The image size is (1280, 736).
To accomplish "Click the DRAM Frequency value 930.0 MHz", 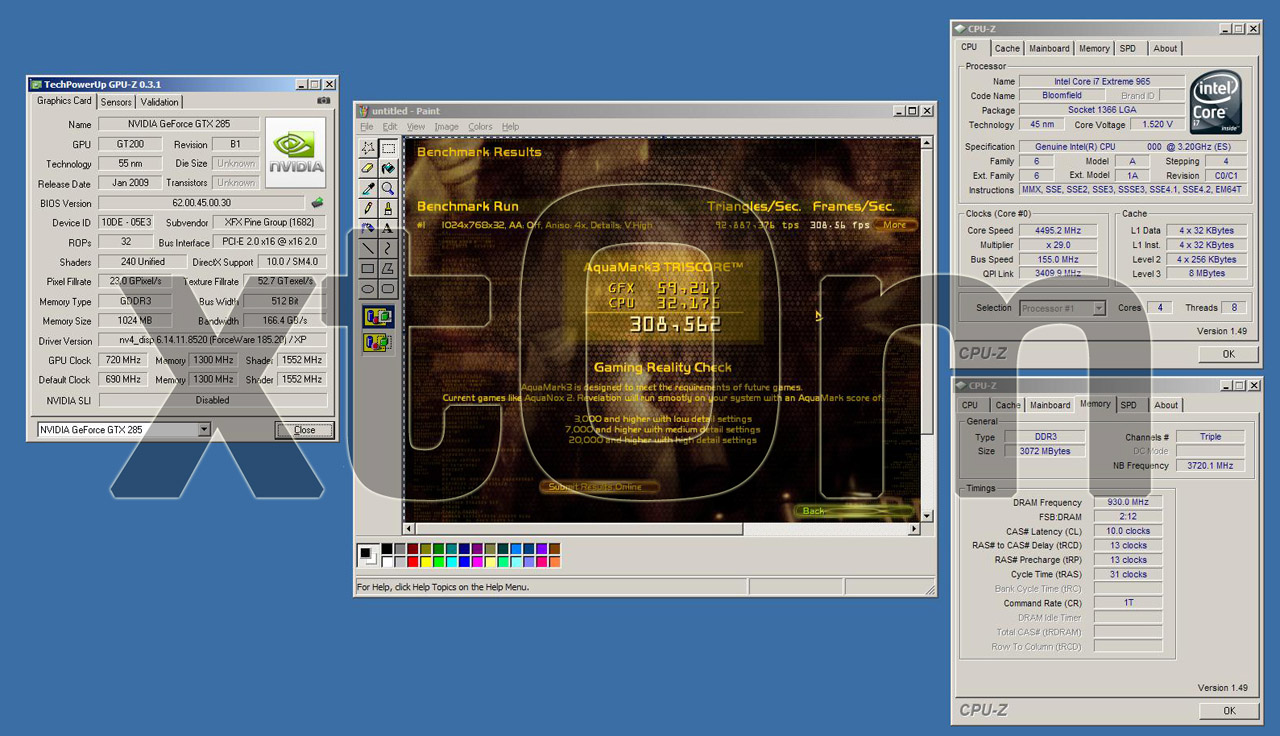I will [x=1128, y=502].
